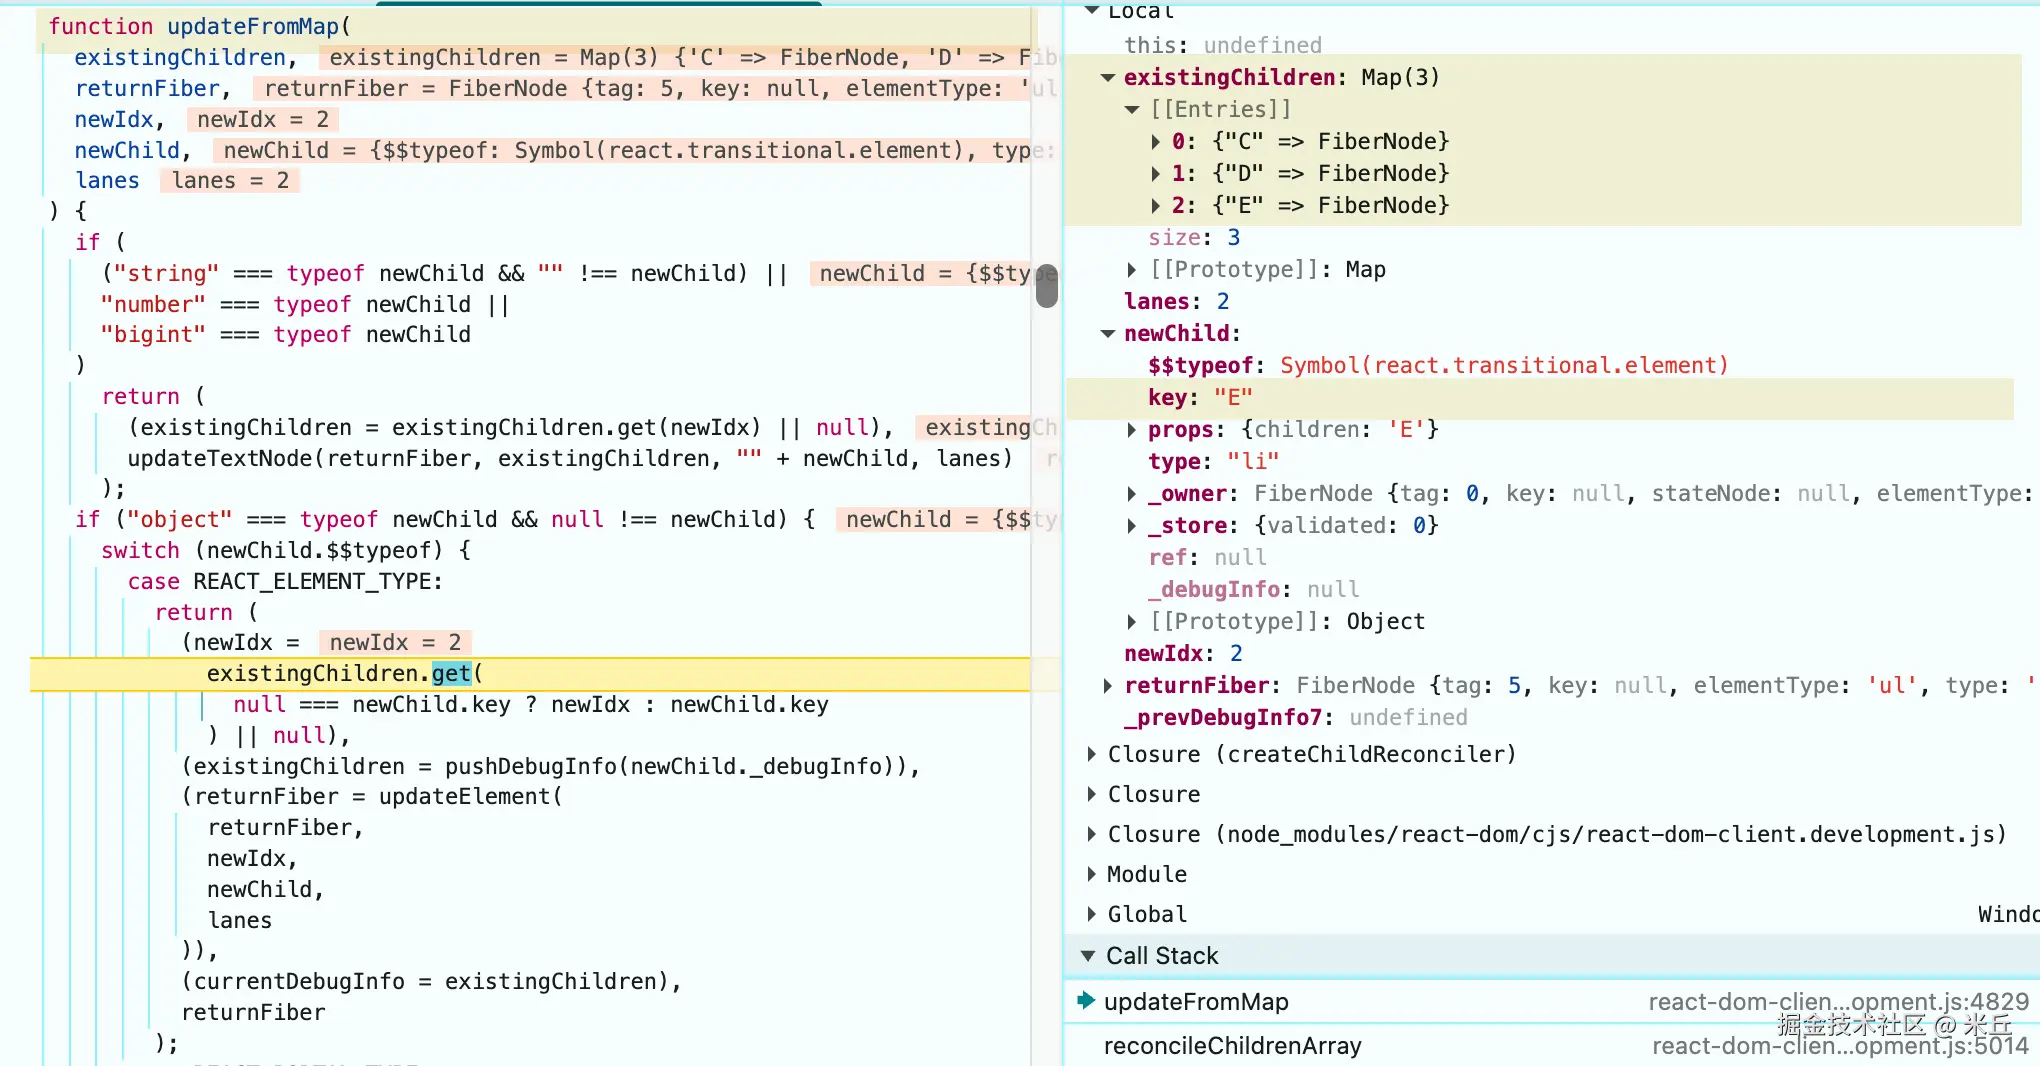Viewport: 2040px width, 1066px height.
Task: Click the lanes: 2 variable
Action: tap(1176, 302)
